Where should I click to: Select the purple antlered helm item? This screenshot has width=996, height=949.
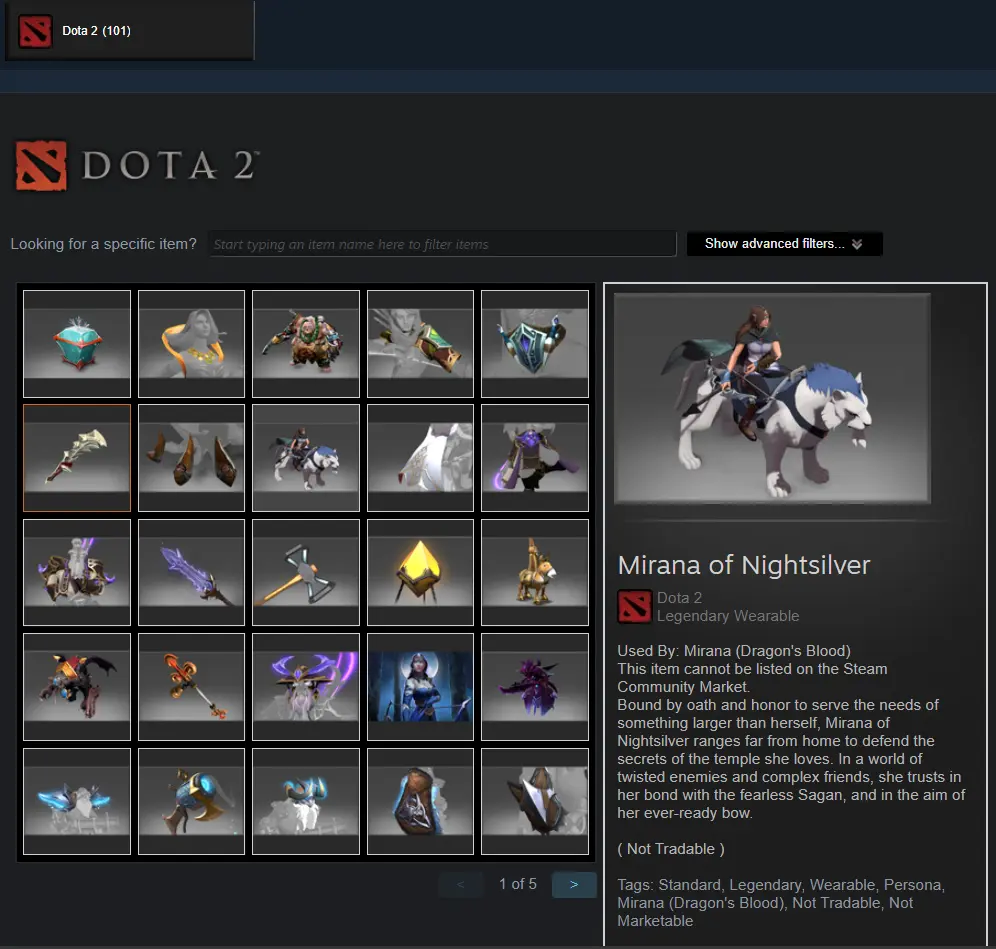(306, 687)
